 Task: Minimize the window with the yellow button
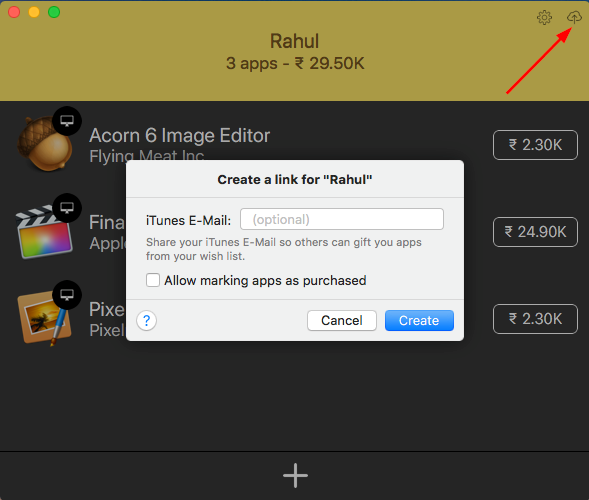click(x=34, y=12)
